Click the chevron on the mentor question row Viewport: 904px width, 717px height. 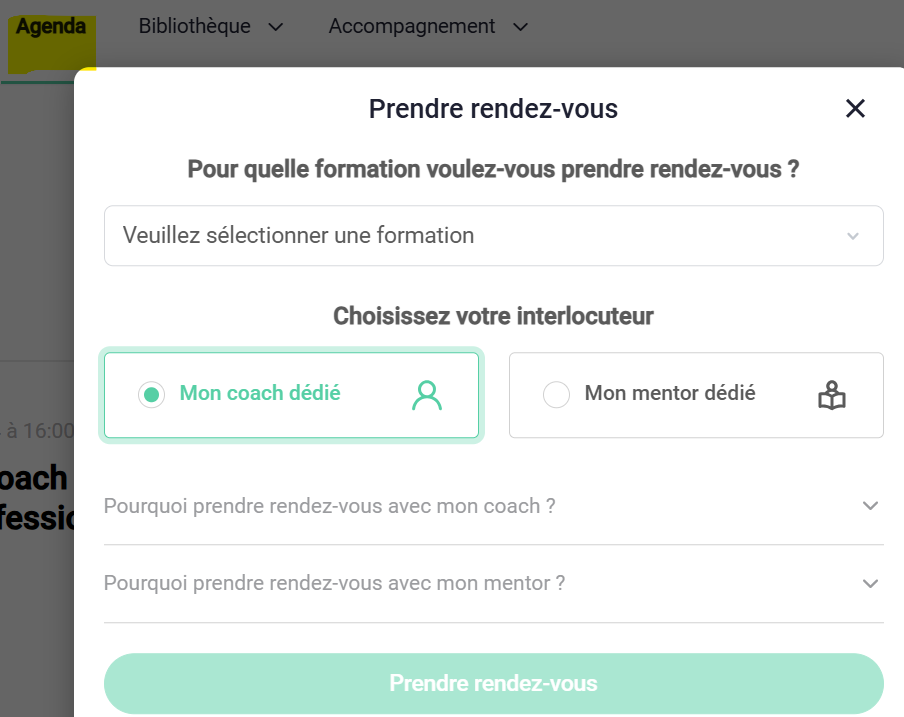[x=870, y=583]
